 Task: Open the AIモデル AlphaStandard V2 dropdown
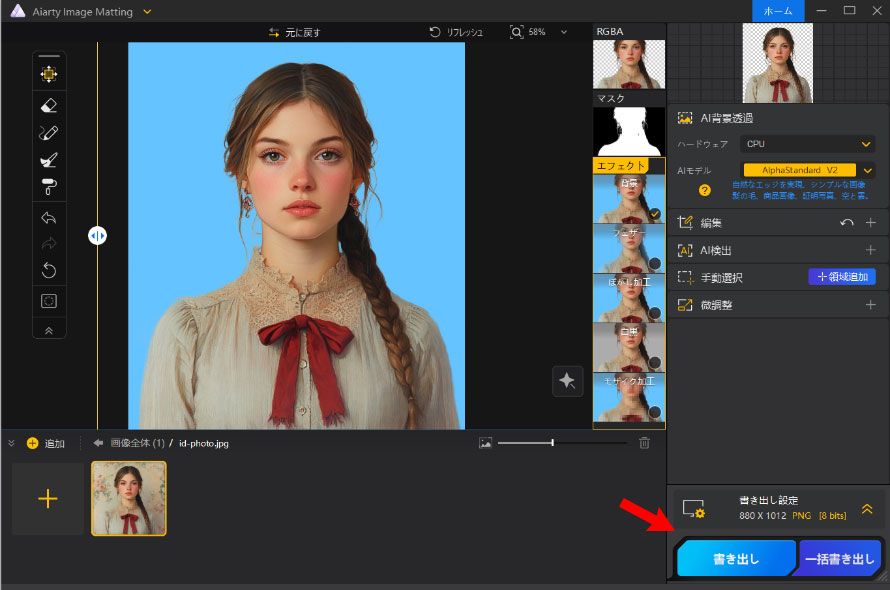tap(808, 171)
